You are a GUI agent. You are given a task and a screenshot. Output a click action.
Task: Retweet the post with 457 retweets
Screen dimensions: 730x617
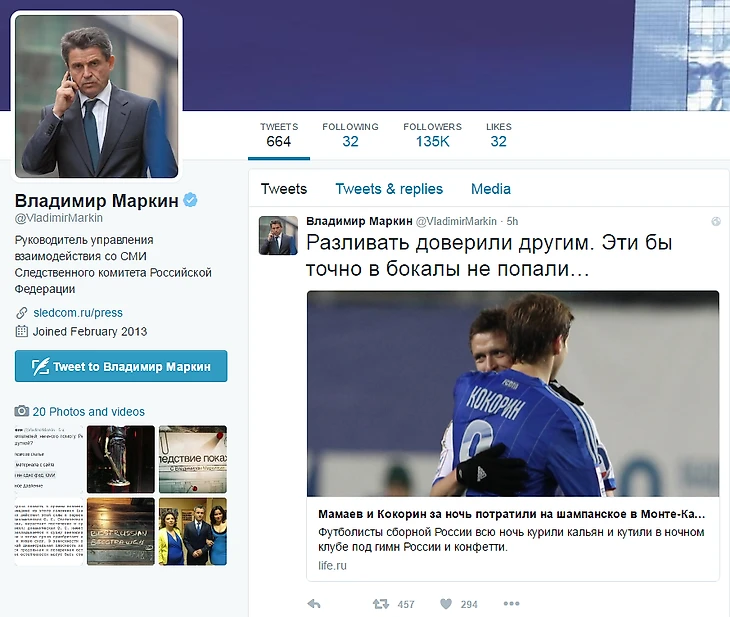coord(381,604)
